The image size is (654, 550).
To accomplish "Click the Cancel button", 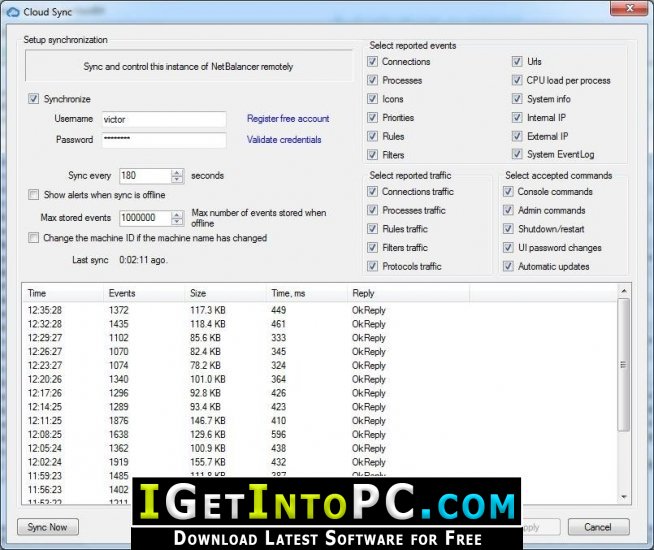I will click(598, 527).
